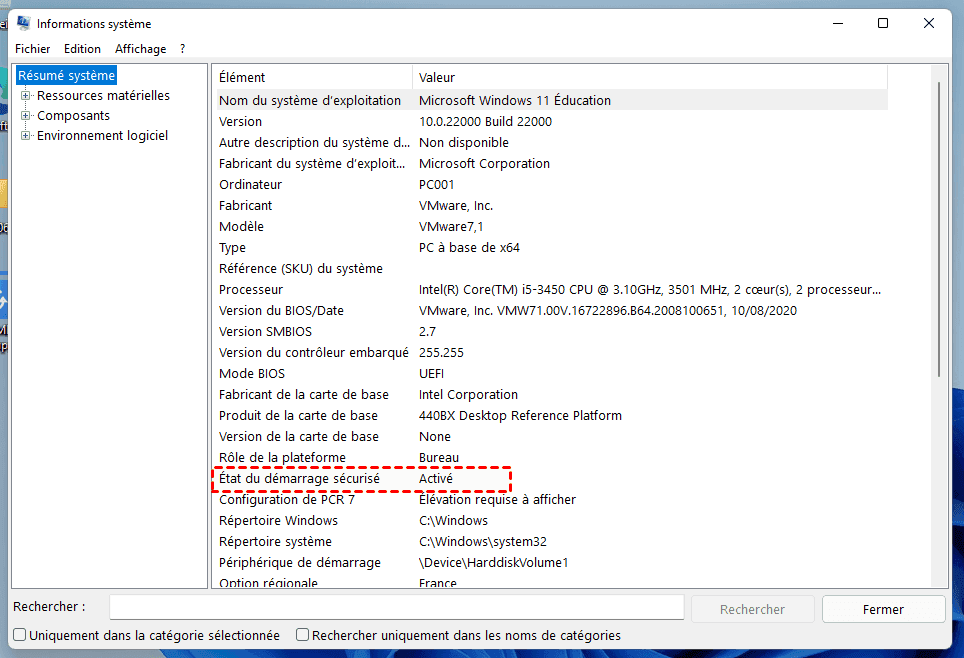
Task: Click the VMware7,1 value
Action: click(451, 226)
